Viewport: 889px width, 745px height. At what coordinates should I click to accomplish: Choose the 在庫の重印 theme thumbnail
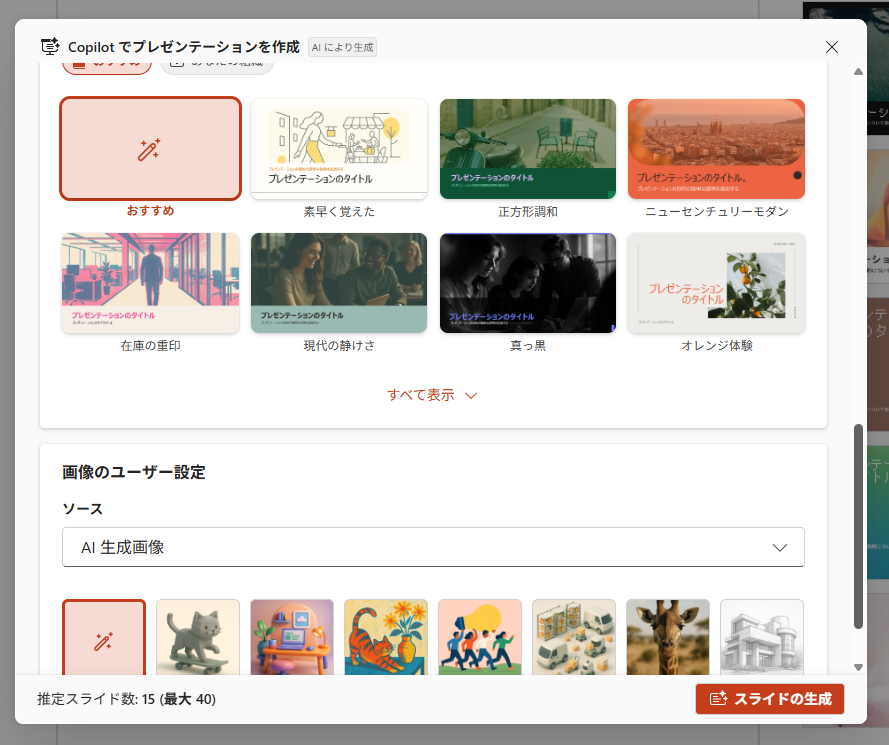pos(150,283)
